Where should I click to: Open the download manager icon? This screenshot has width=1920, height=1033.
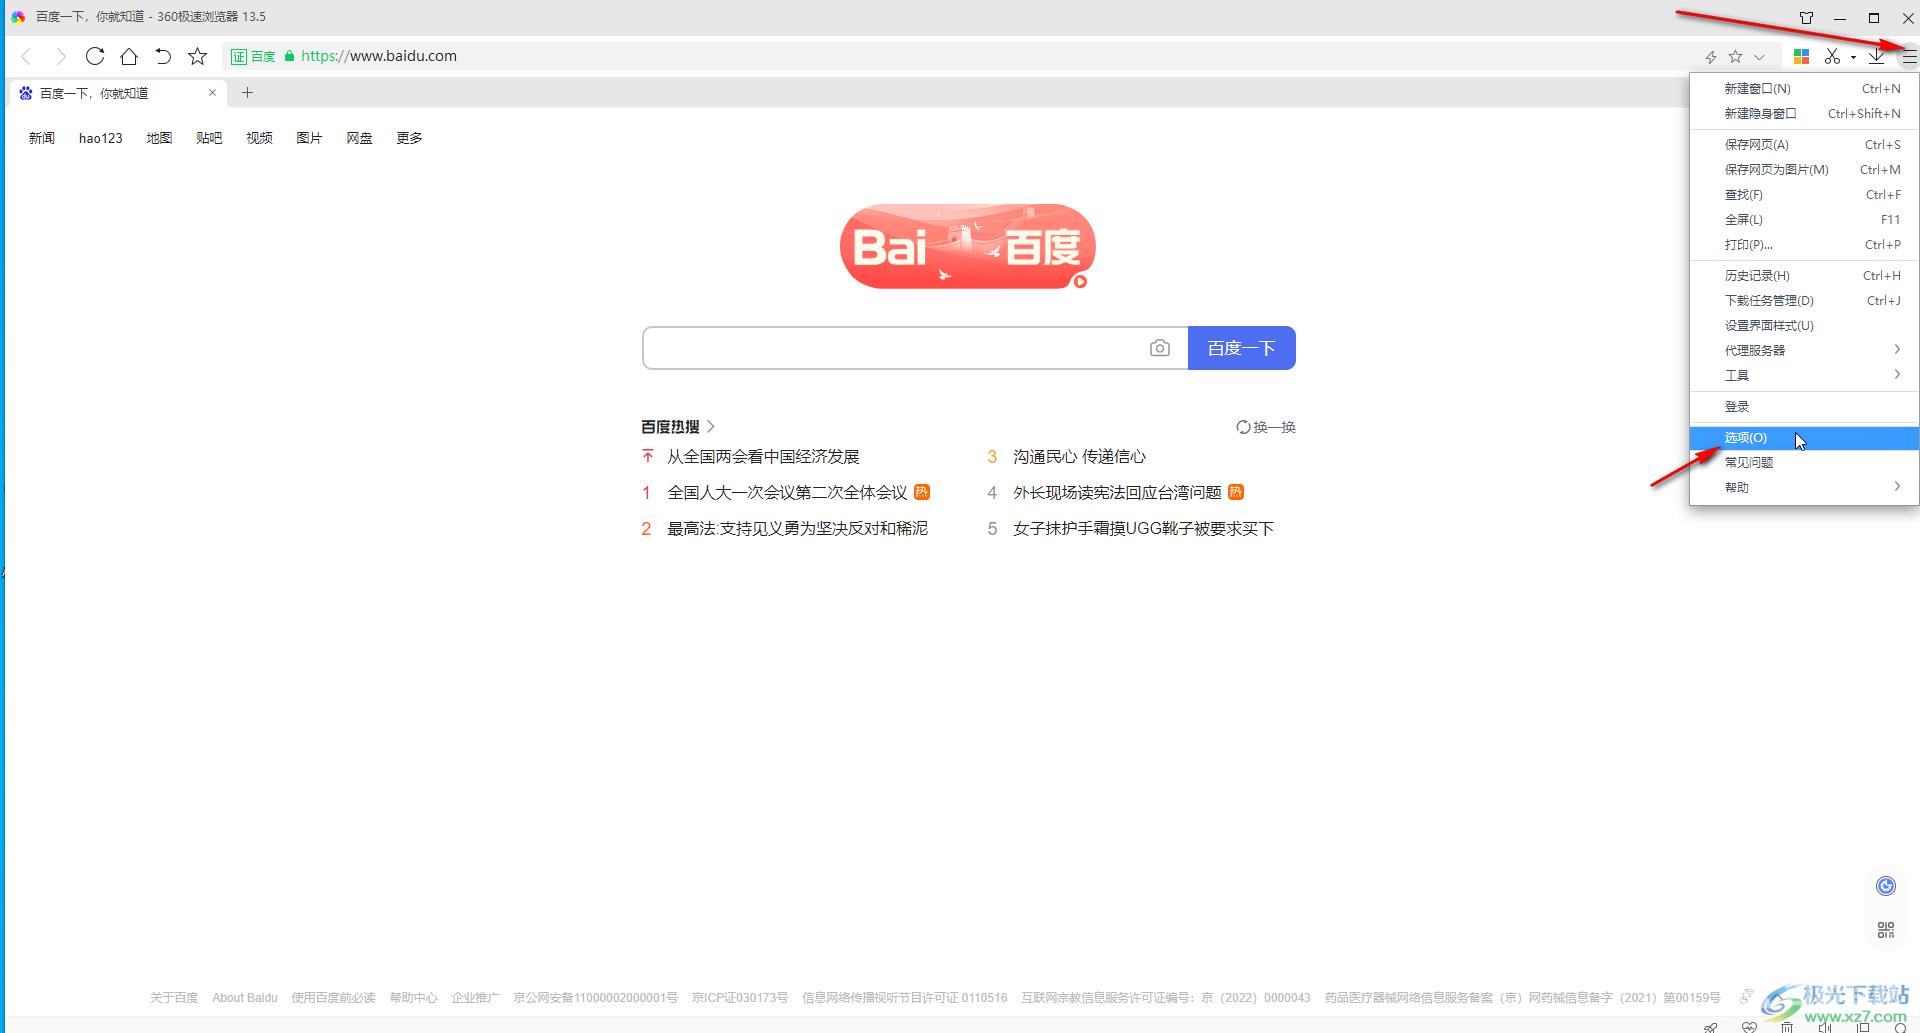(x=1875, y=56)
